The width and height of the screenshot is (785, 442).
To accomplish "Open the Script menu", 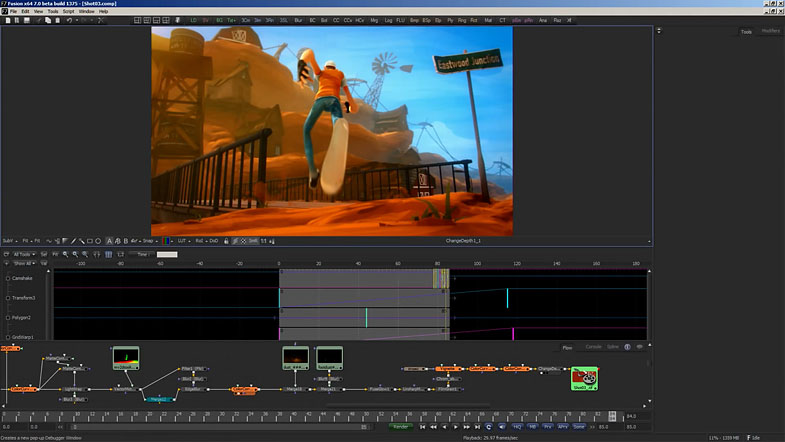I will (69, 11).
